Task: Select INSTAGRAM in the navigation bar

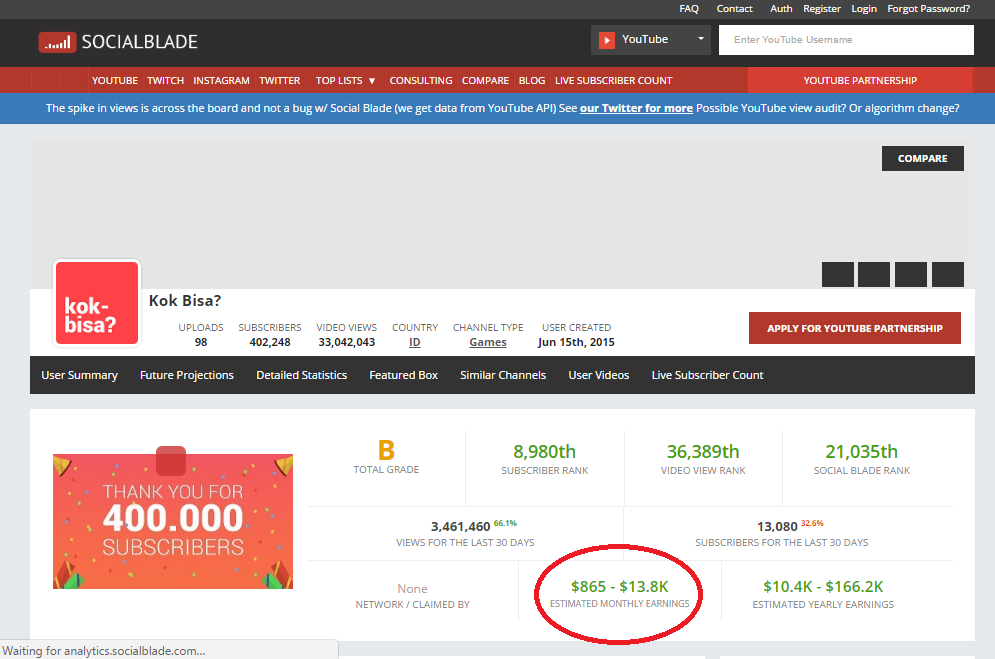Action: 221,81
